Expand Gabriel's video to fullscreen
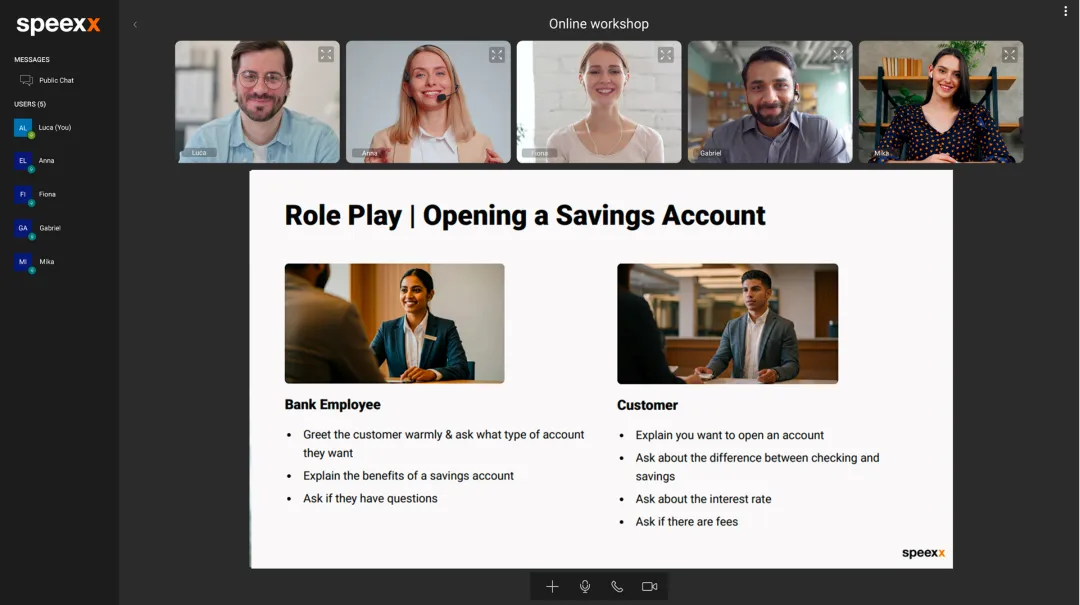This screenshot has height=605, width=1080. tap(838, 54)
